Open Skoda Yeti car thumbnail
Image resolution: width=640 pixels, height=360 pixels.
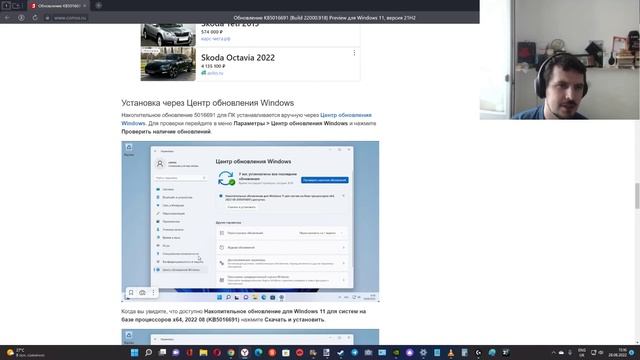pos(168,35)
